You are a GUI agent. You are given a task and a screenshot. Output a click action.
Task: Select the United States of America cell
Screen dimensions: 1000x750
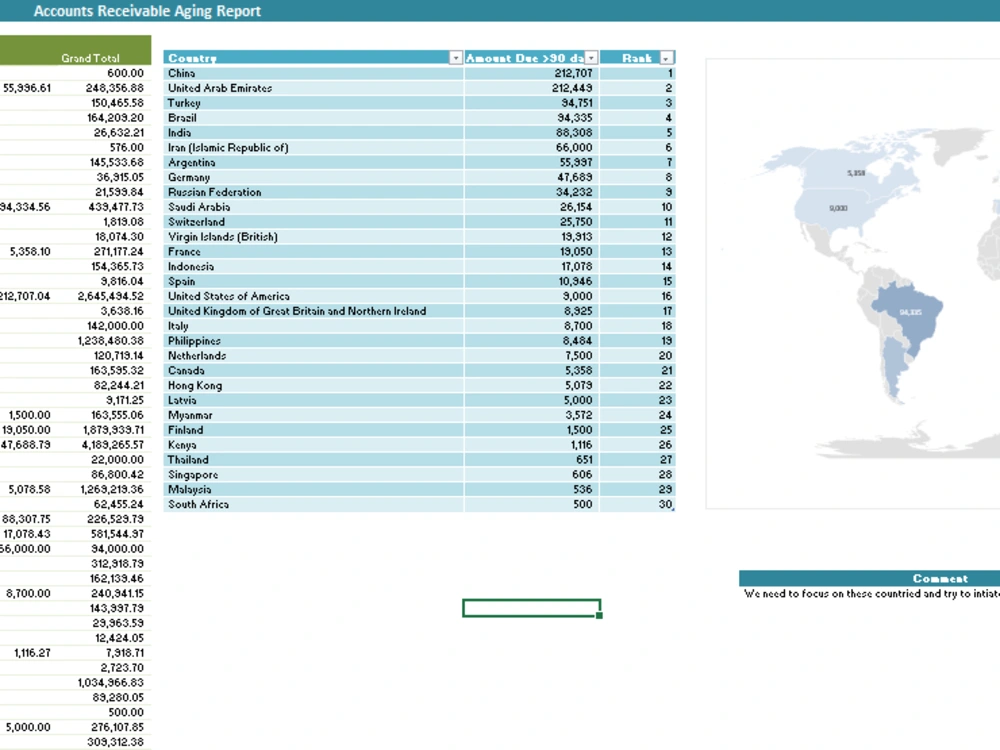click(313, 297)
